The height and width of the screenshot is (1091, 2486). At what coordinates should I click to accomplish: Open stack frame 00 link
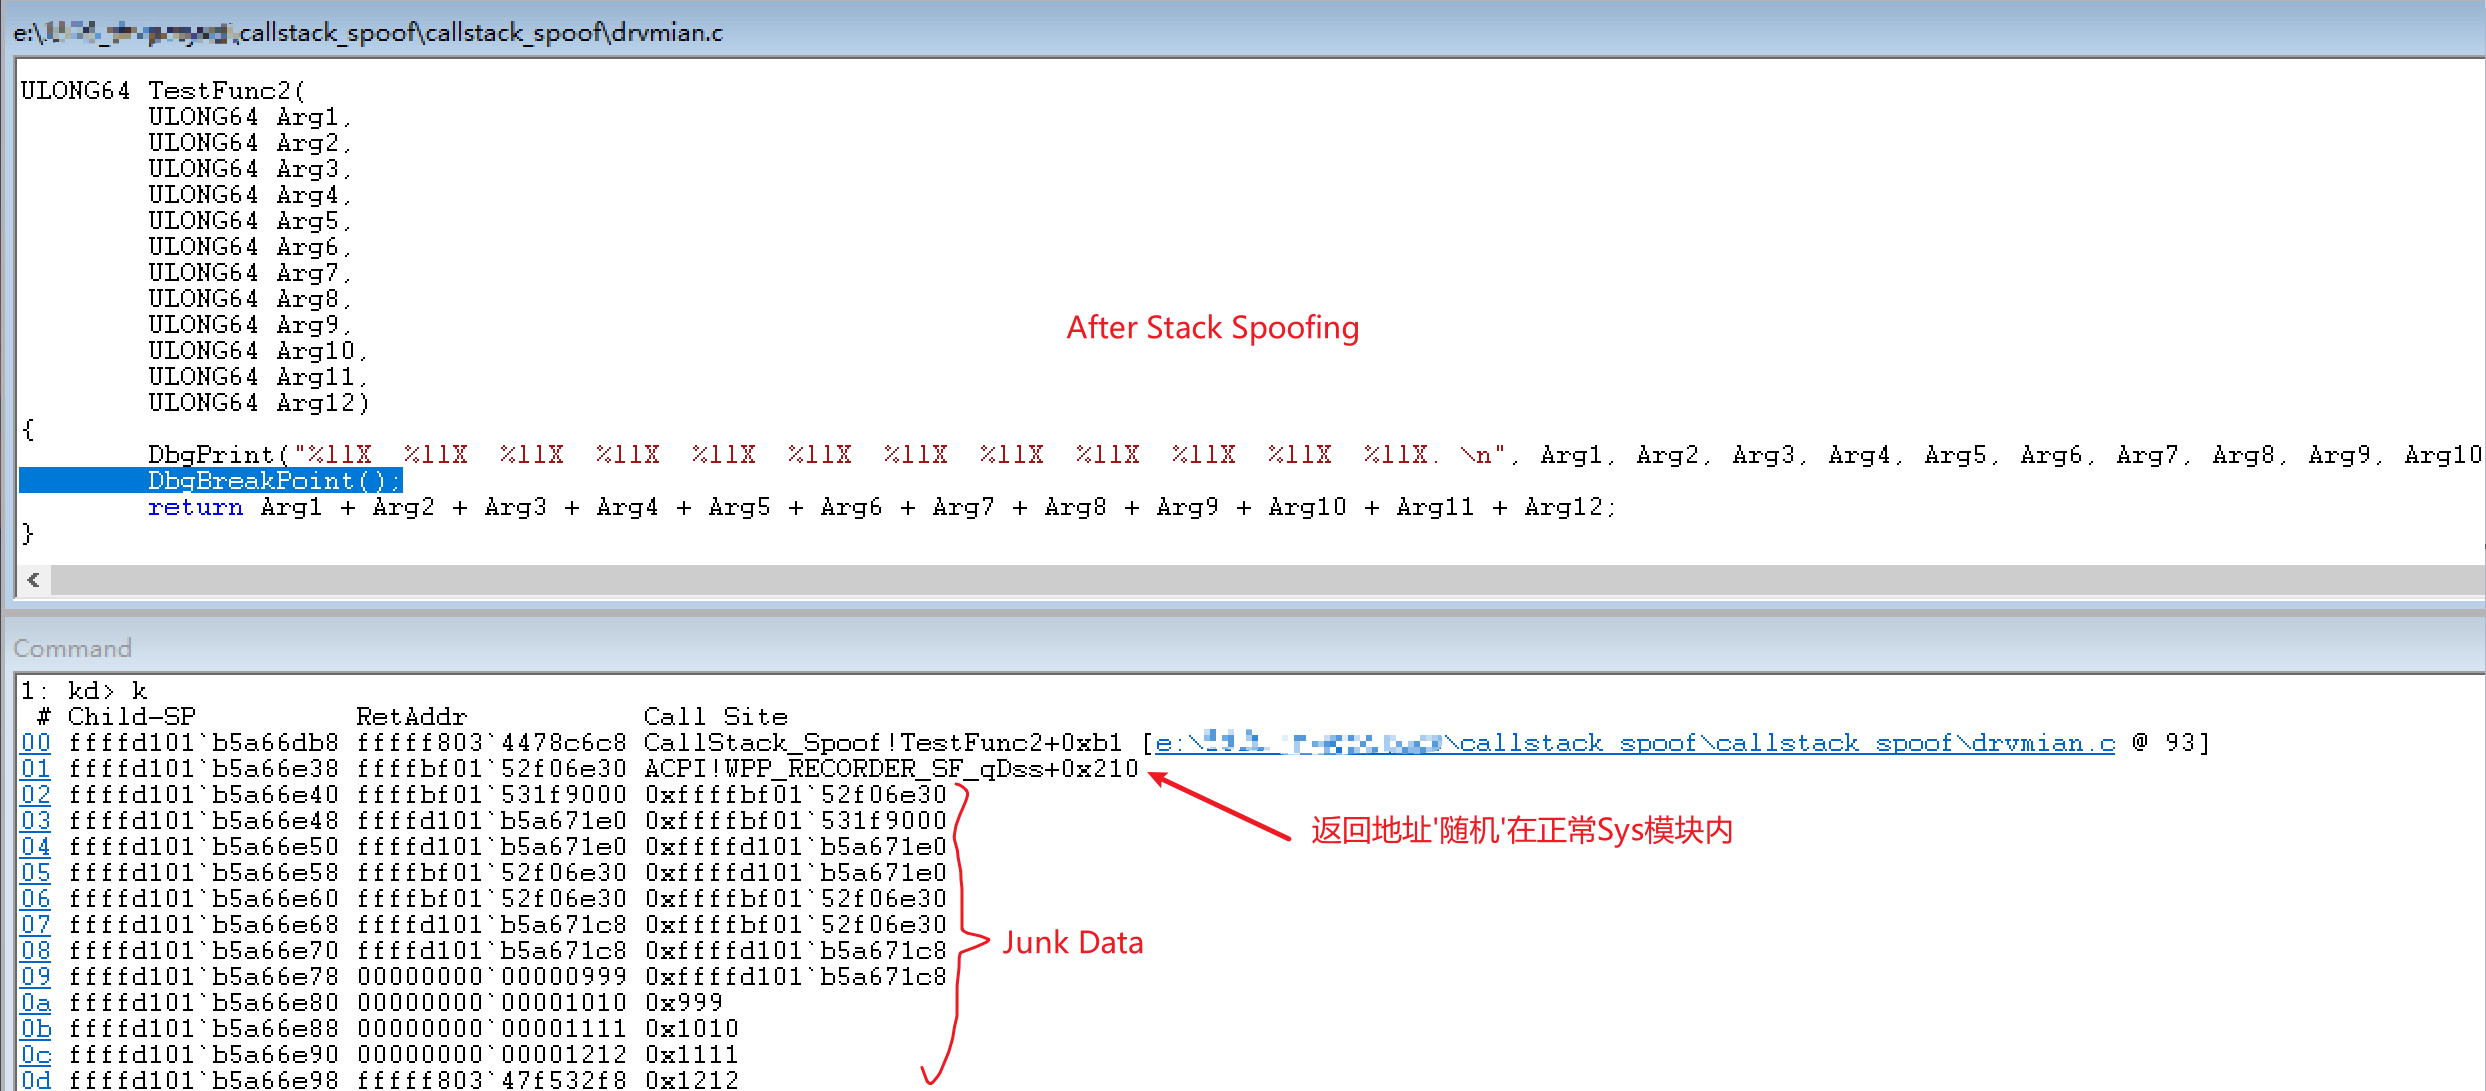36,743
